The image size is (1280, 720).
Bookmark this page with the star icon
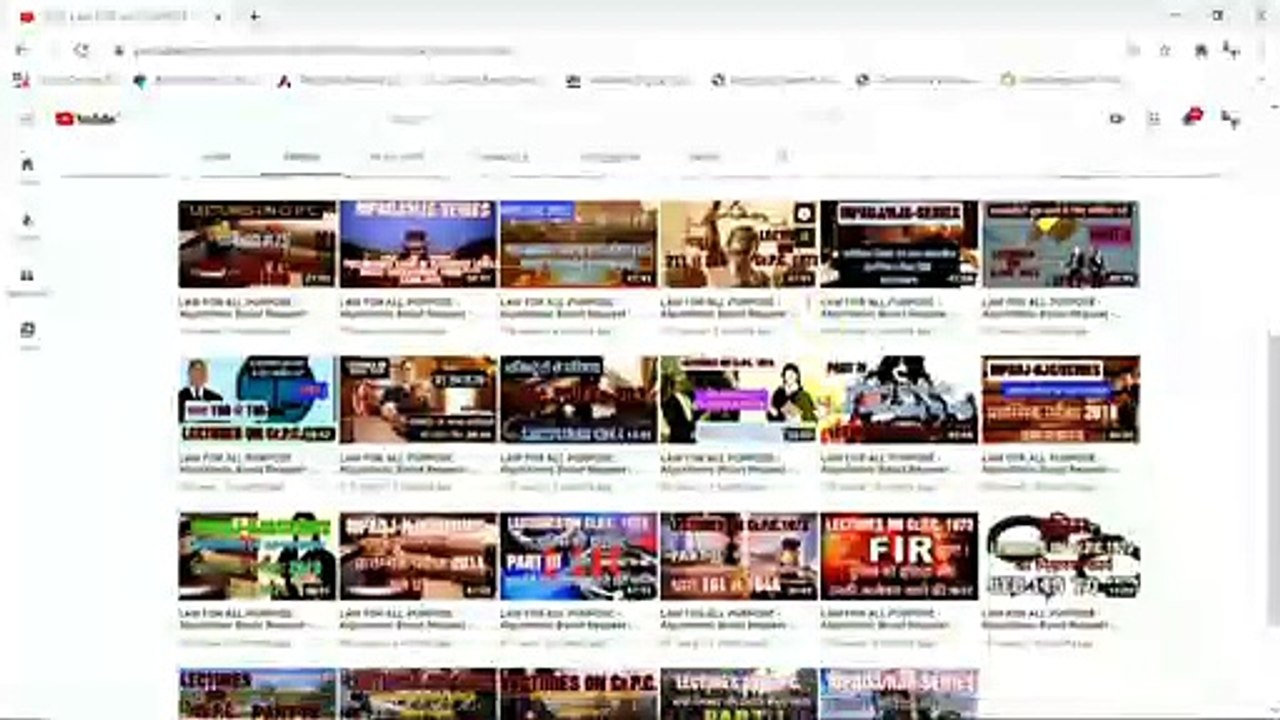1165,50
